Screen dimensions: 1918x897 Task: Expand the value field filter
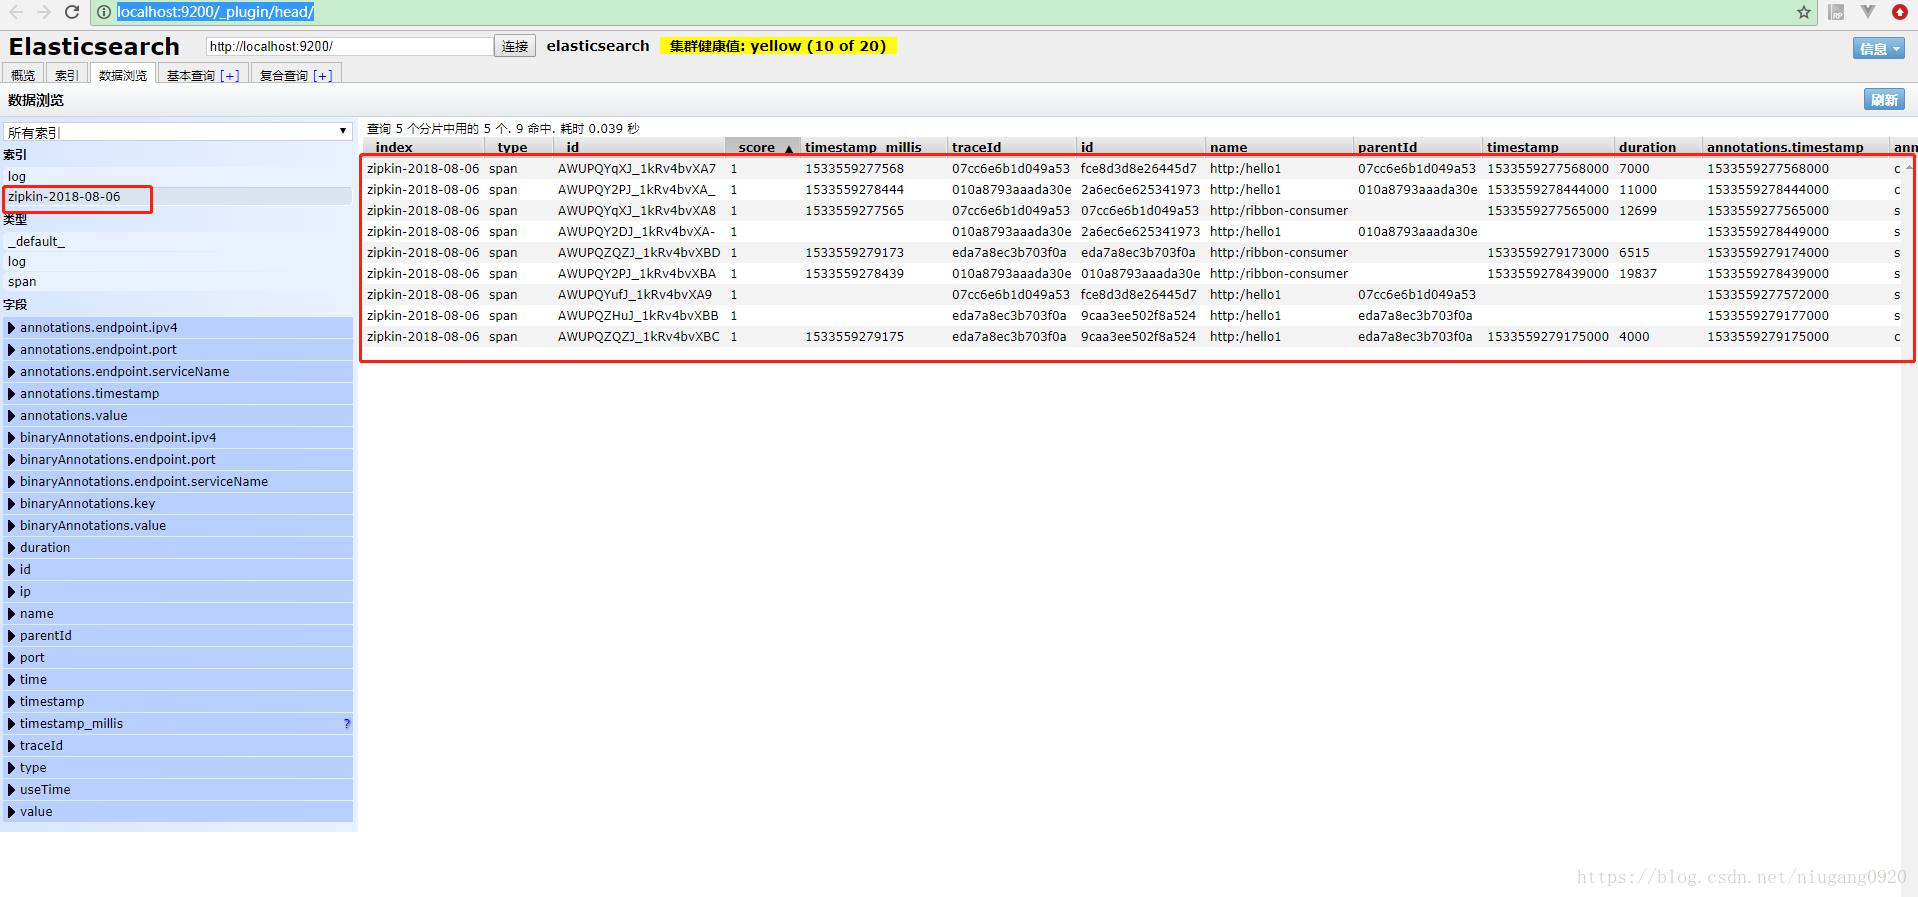click(178, 811)
